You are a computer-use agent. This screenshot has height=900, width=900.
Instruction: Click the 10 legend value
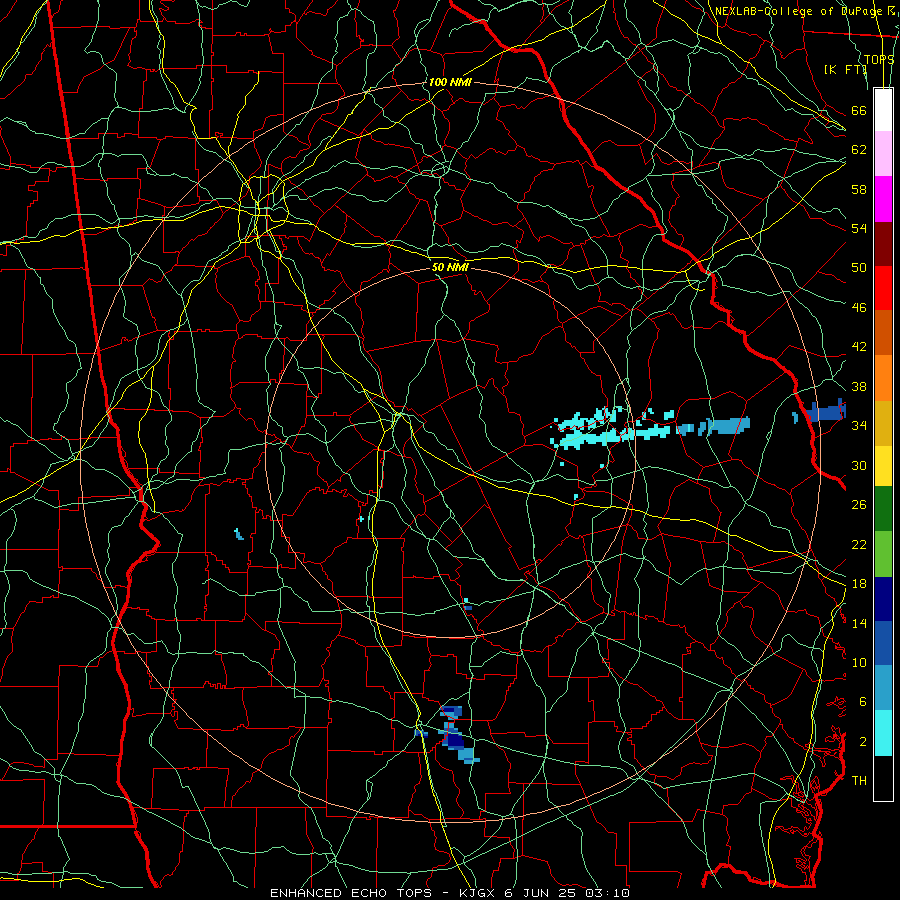[859, 662]
